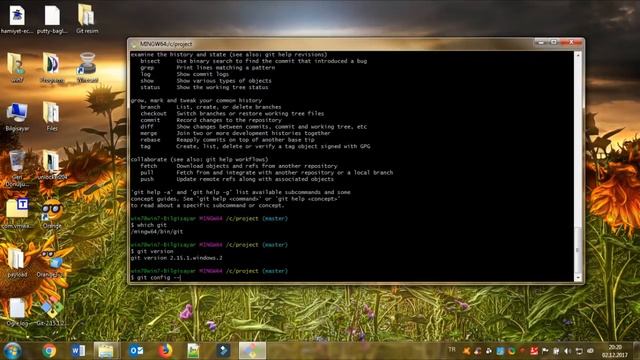640x360 pixels.
Task: Open the Windows Start menu orb
Action: pyautogui.click(x=12, y=351)
